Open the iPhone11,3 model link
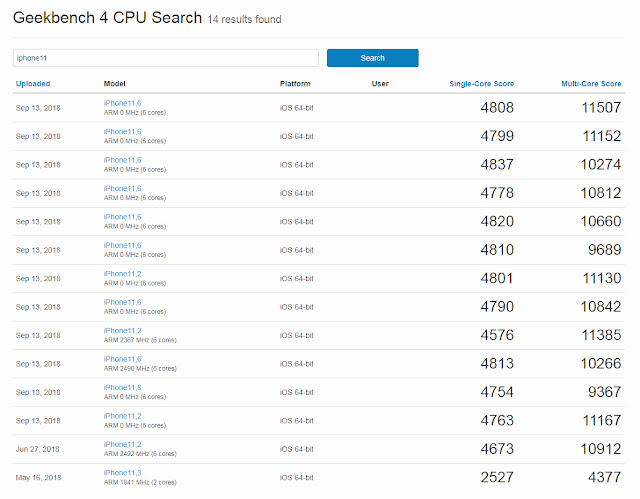Image resolution: width=640 pixels, height=499 pixels. coord(122,473)
